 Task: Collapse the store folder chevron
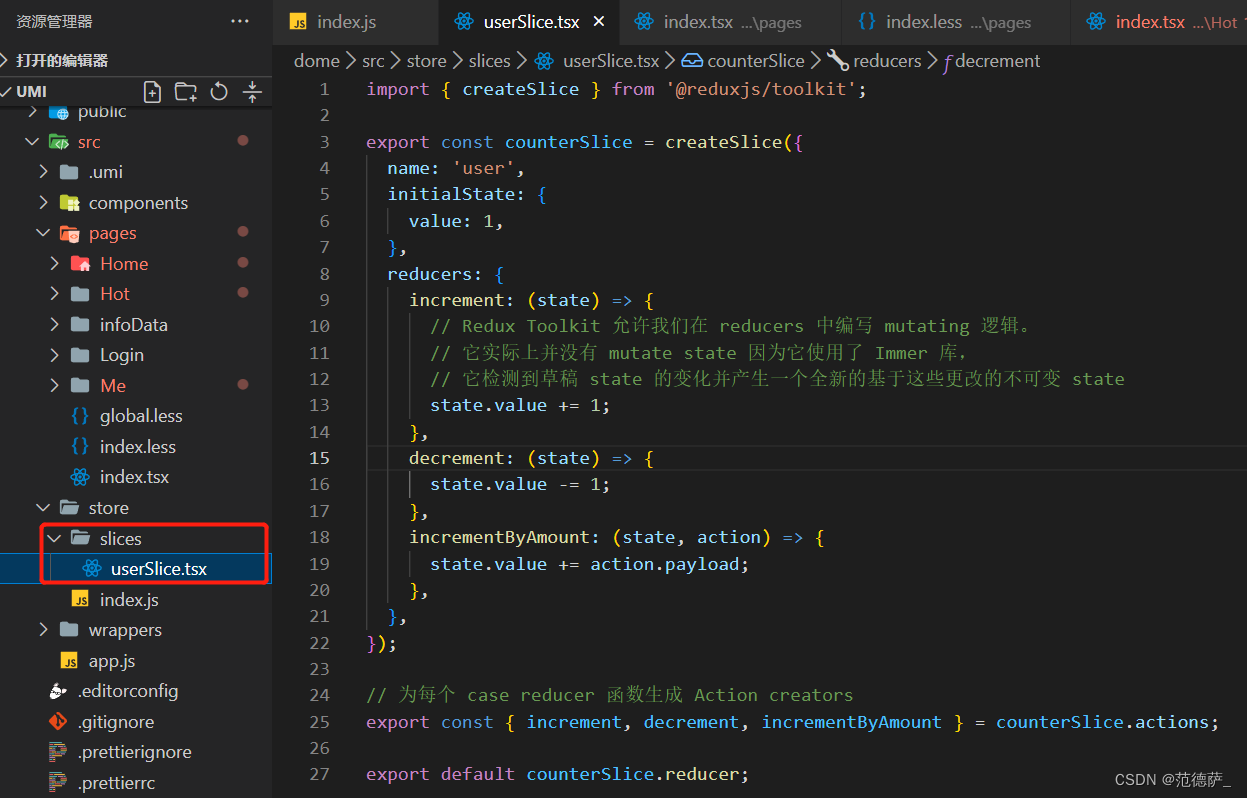pyautogui.click(x=43, y=508)
